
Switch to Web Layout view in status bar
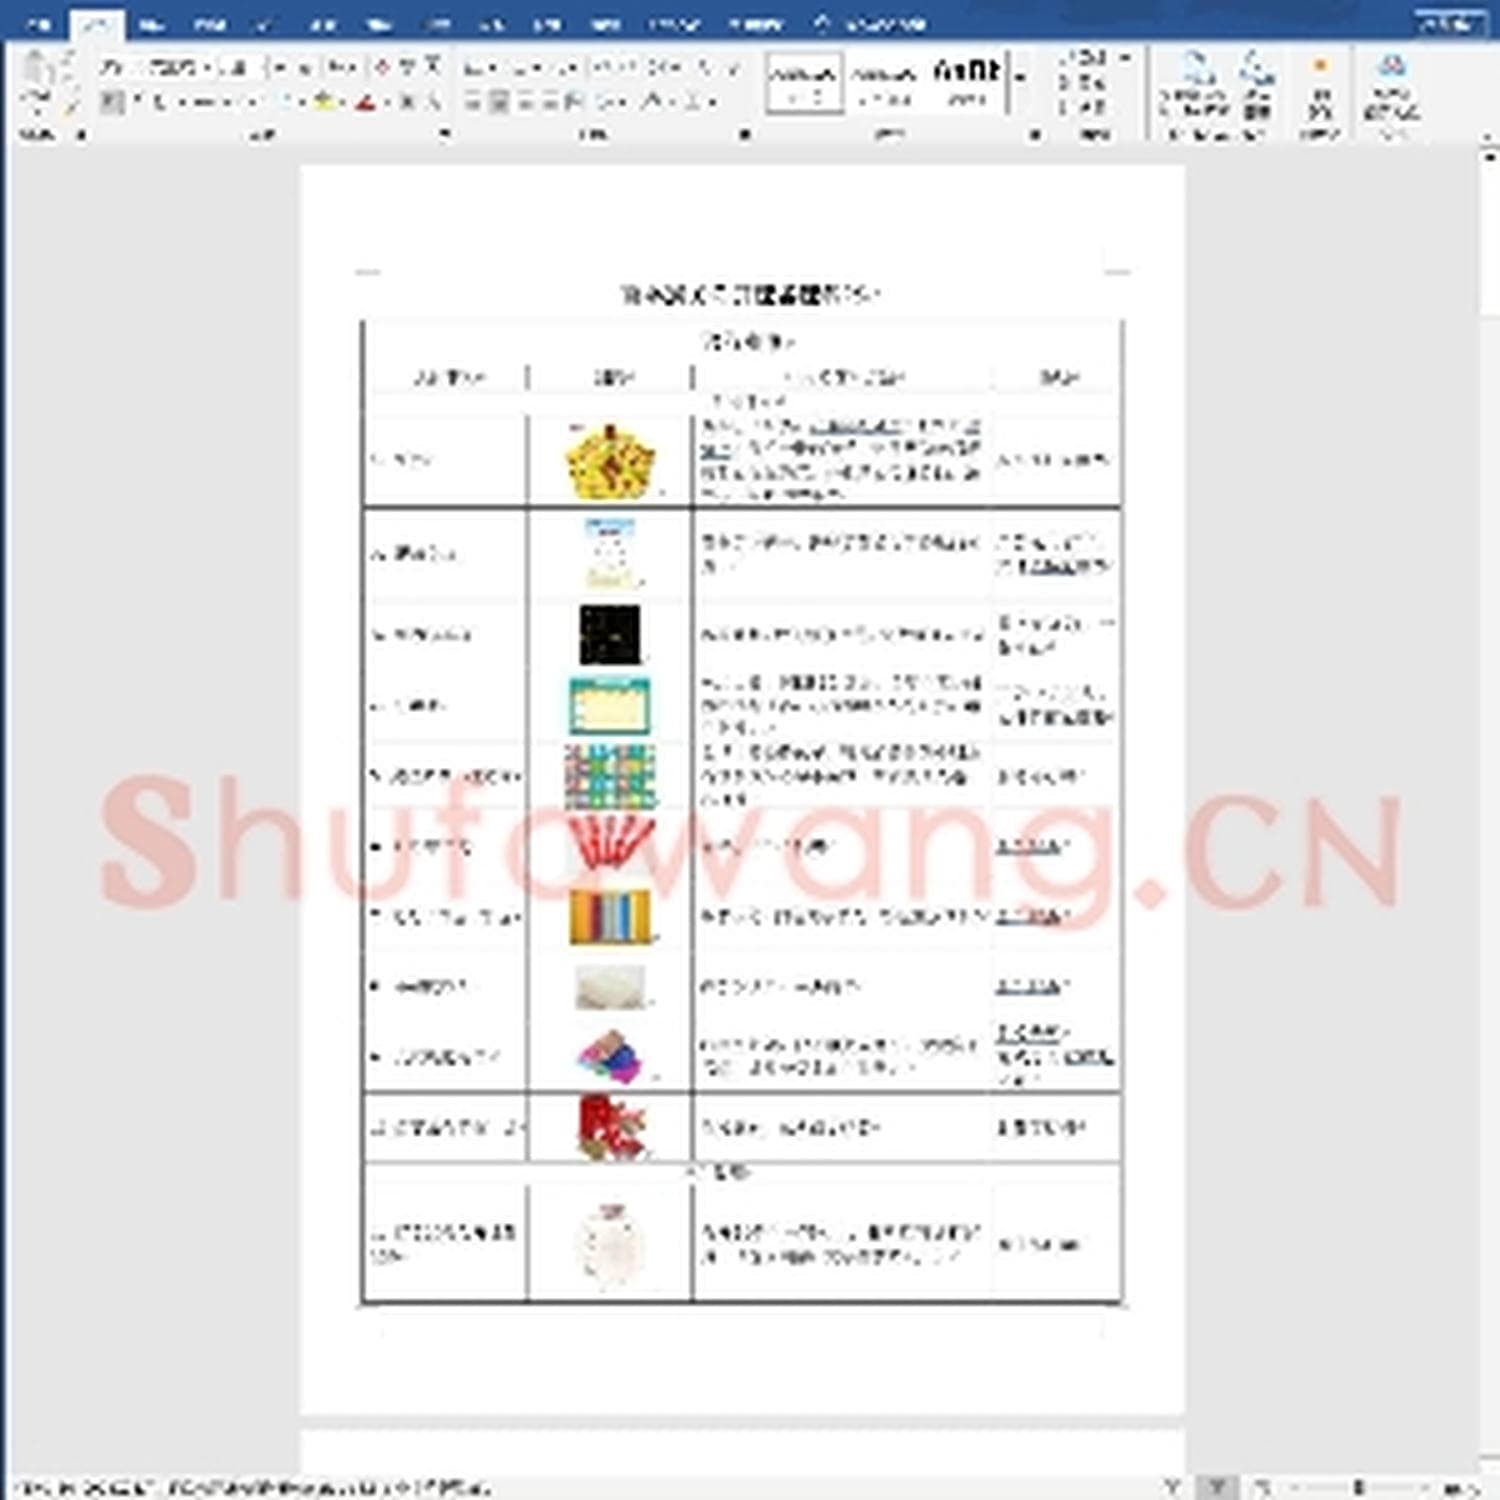(1263, 1488)
